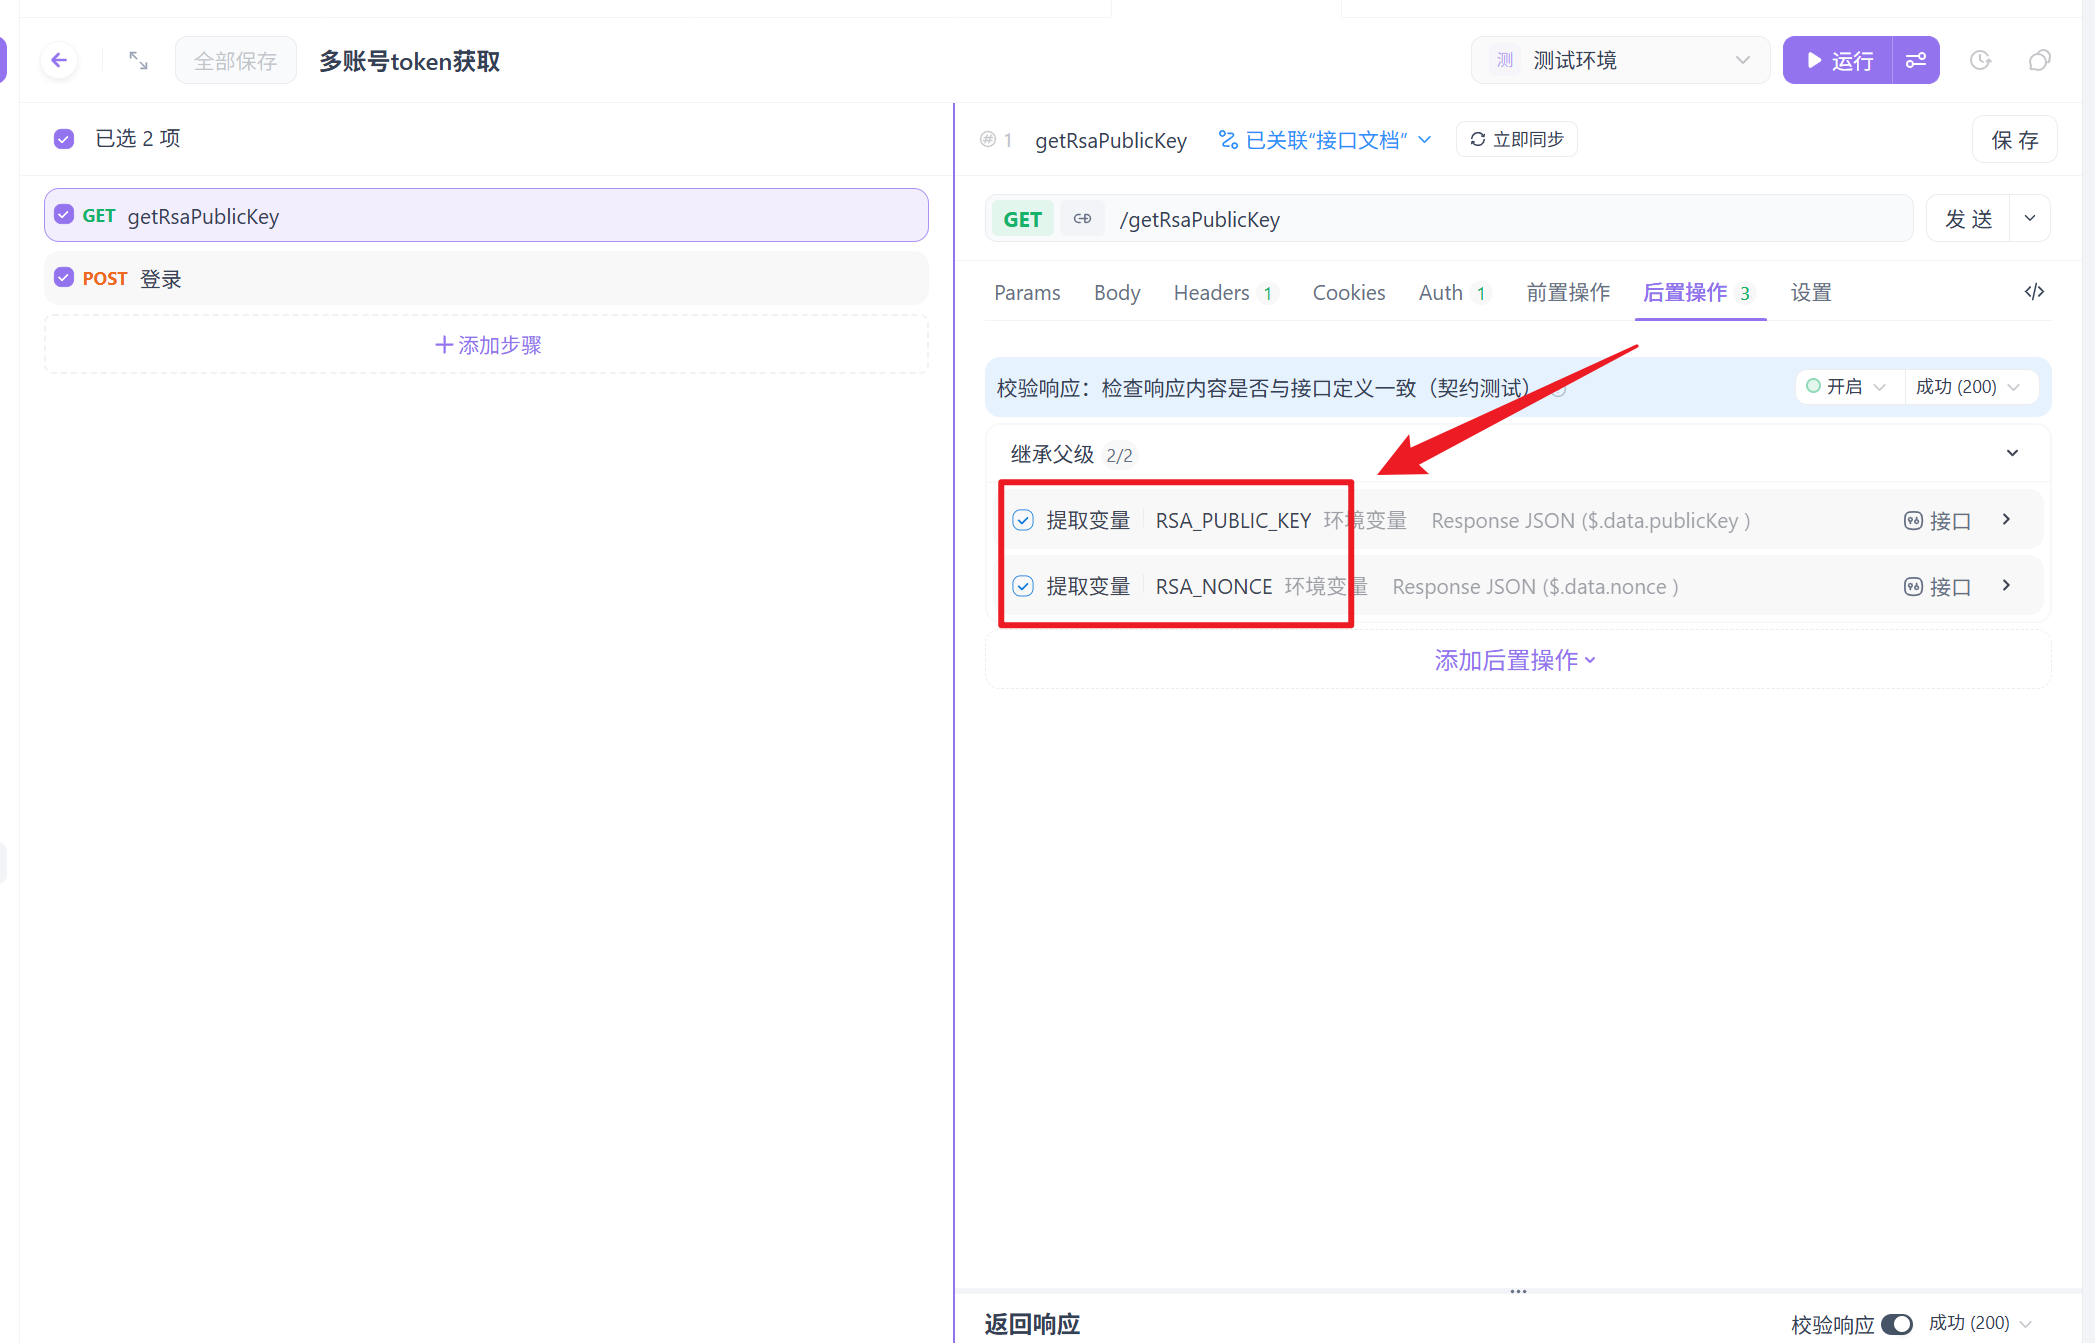Click the back arrow icon
2095x1343 pixels.
point(59,61)
